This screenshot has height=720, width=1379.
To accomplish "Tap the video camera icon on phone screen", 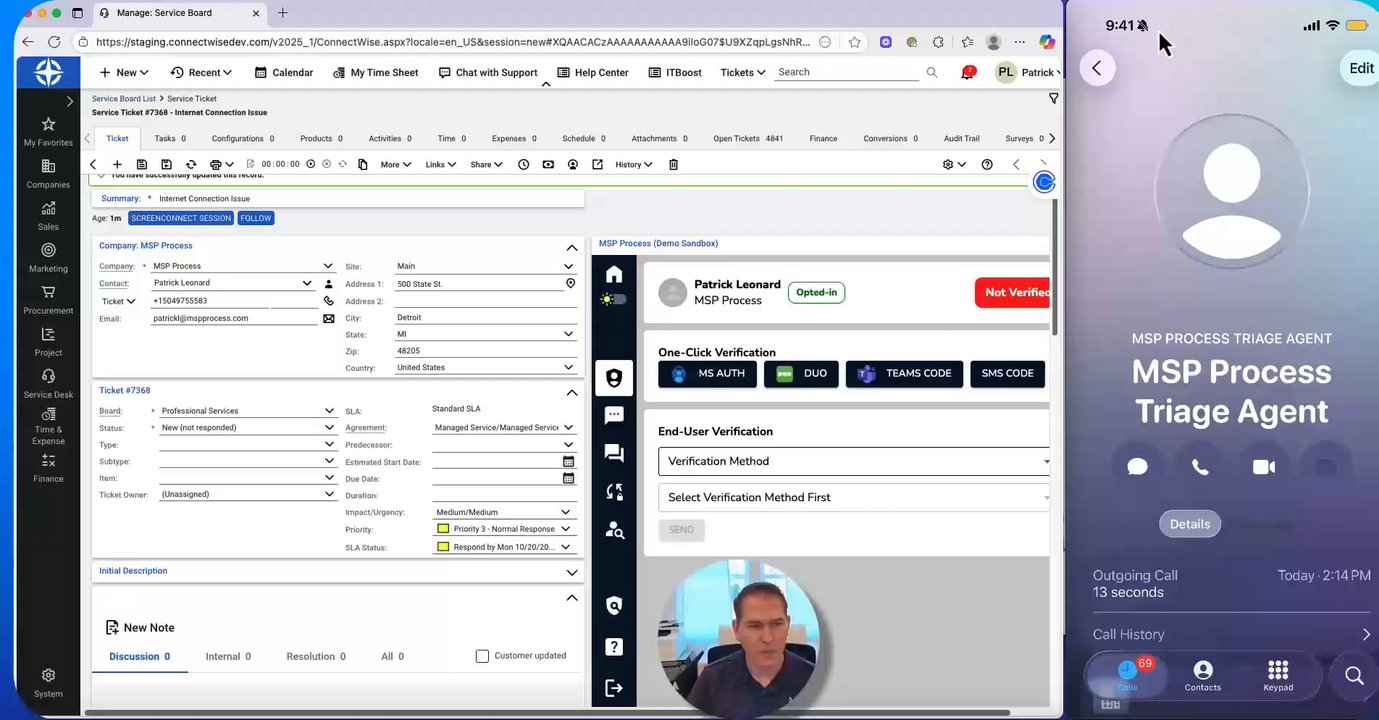I will [x=1264, y=467].
